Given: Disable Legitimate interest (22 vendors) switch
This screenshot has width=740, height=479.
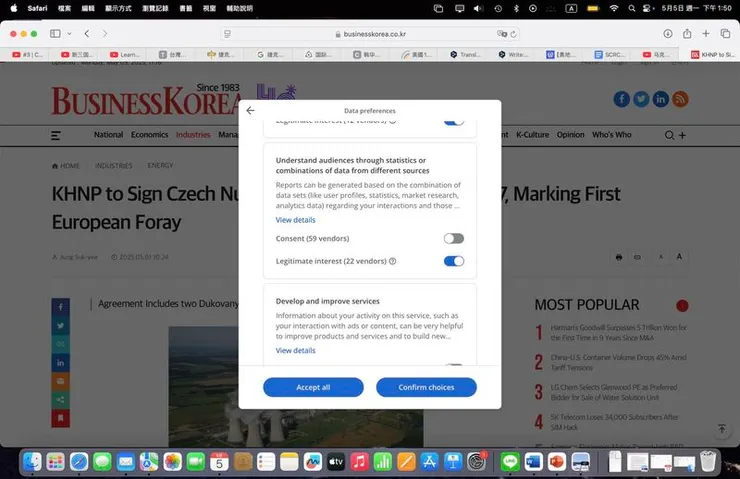Looking at the screenshot, I should point(454,261).
